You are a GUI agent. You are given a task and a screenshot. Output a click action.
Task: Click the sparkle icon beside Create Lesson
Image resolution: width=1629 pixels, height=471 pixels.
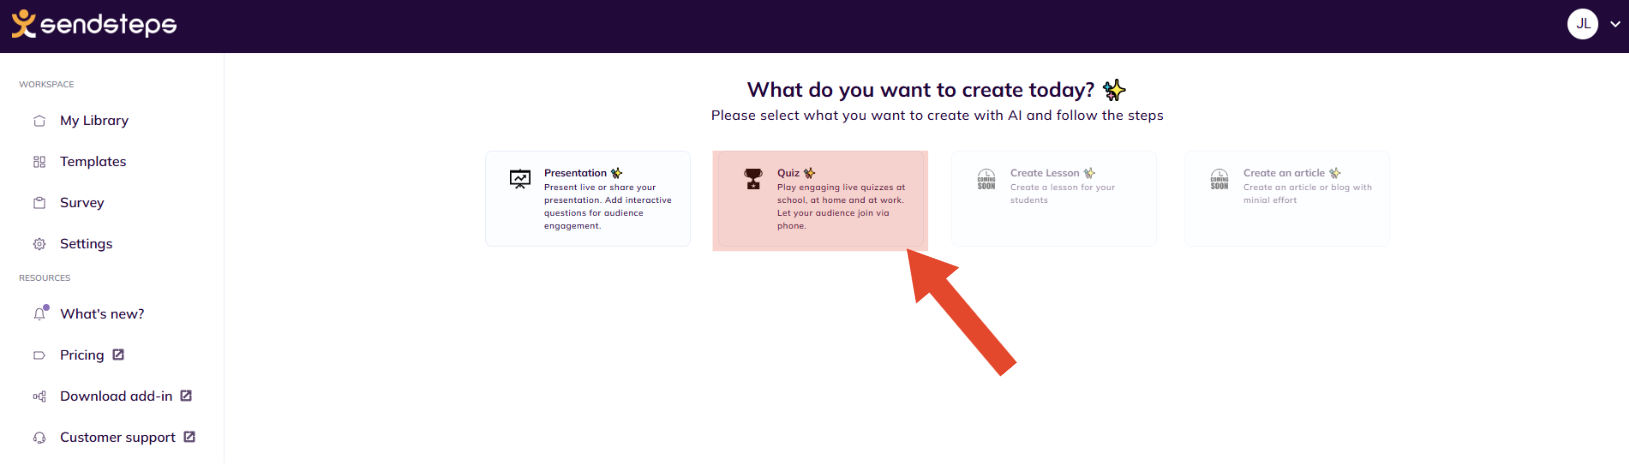point(1089,173)
